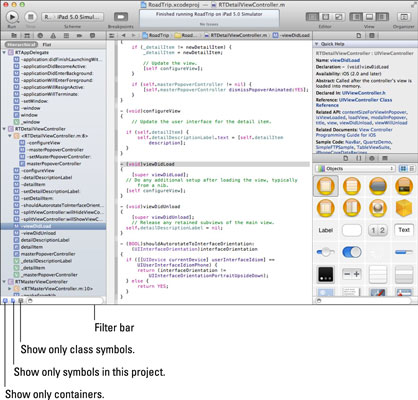The width and height of the screenshot is (418, 400).
Task: Select the Slider object in the library
Action: (x=326, y=252)
